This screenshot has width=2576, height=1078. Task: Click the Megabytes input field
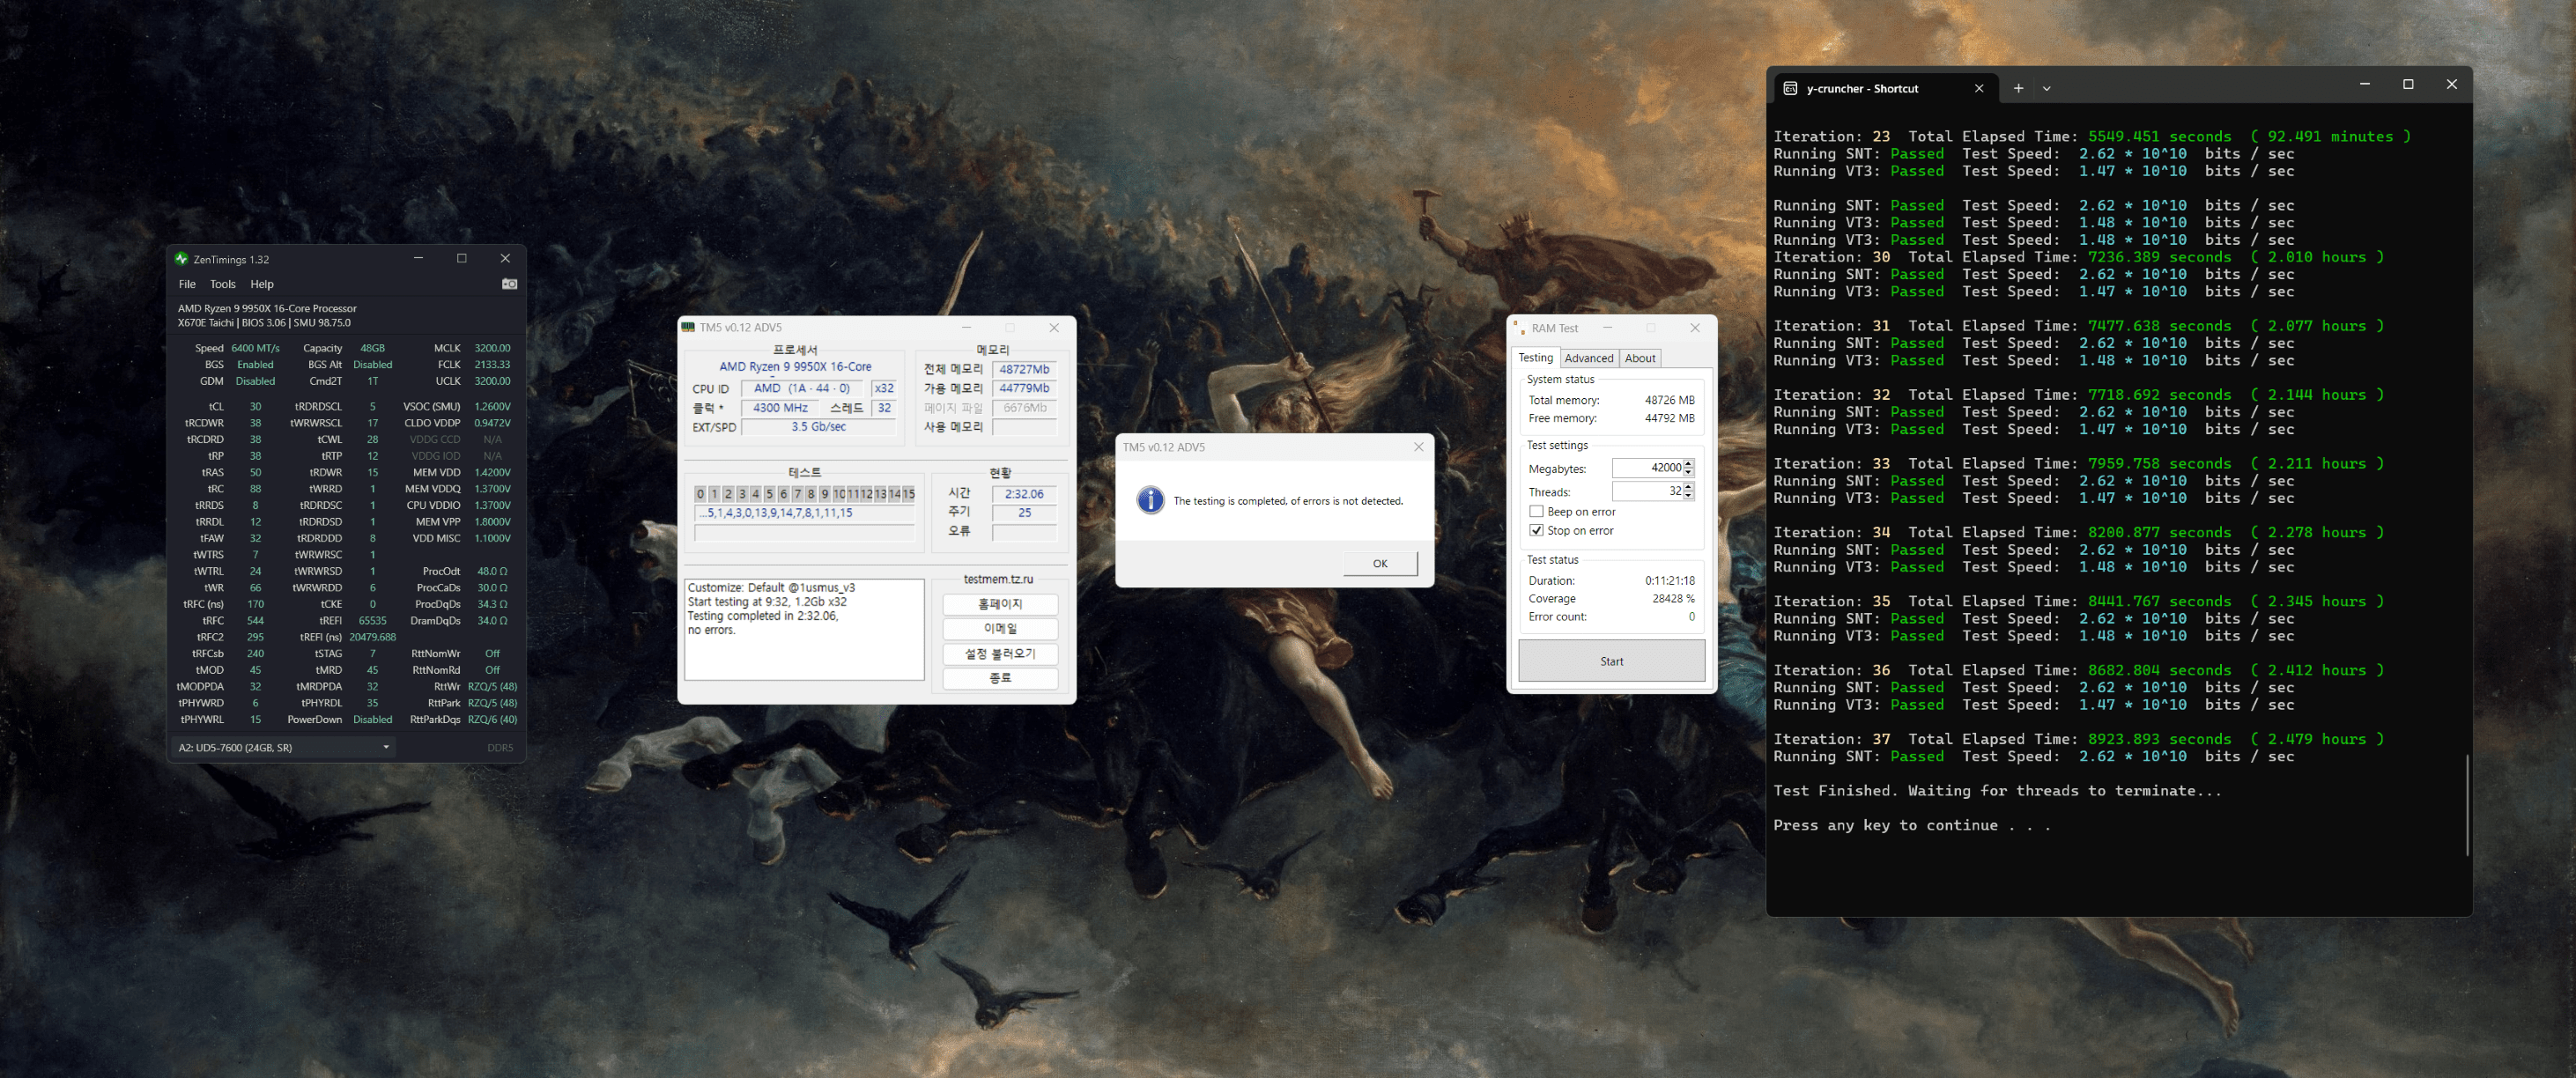tap(1646, 467)
